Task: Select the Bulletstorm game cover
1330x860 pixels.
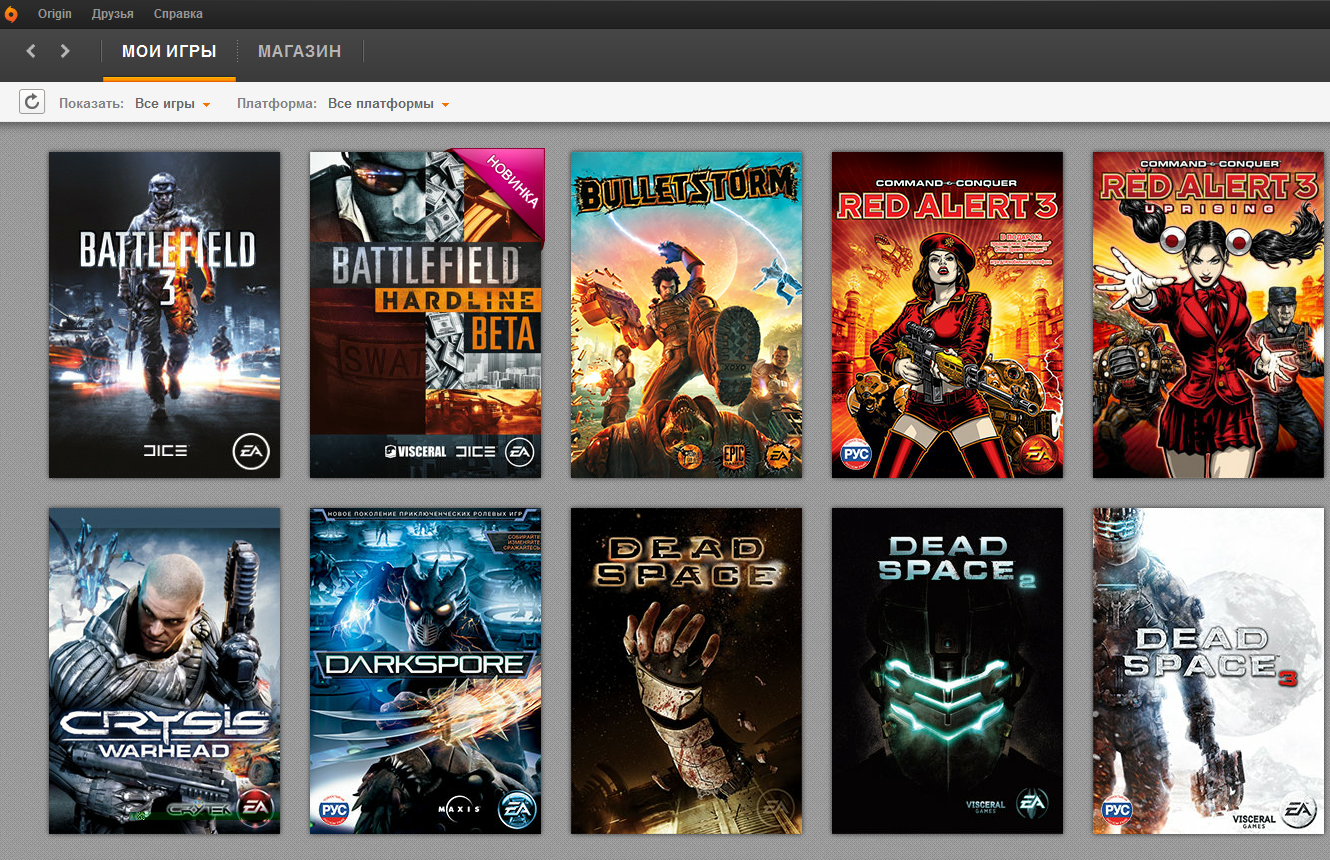Action: (687, 314)
